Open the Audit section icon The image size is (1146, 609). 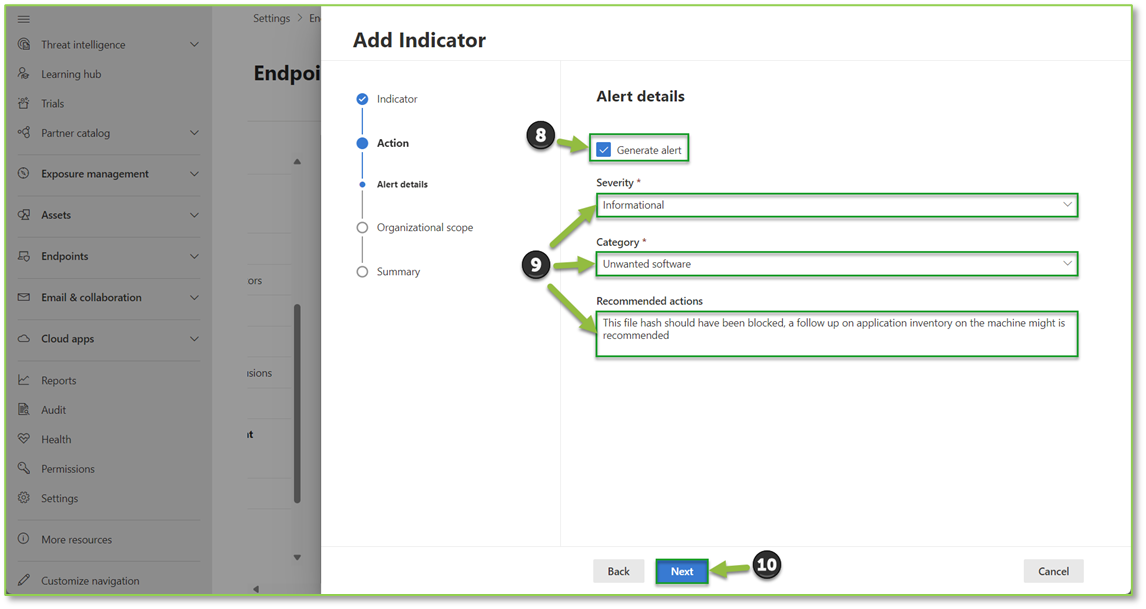click(x=22, y=409)
